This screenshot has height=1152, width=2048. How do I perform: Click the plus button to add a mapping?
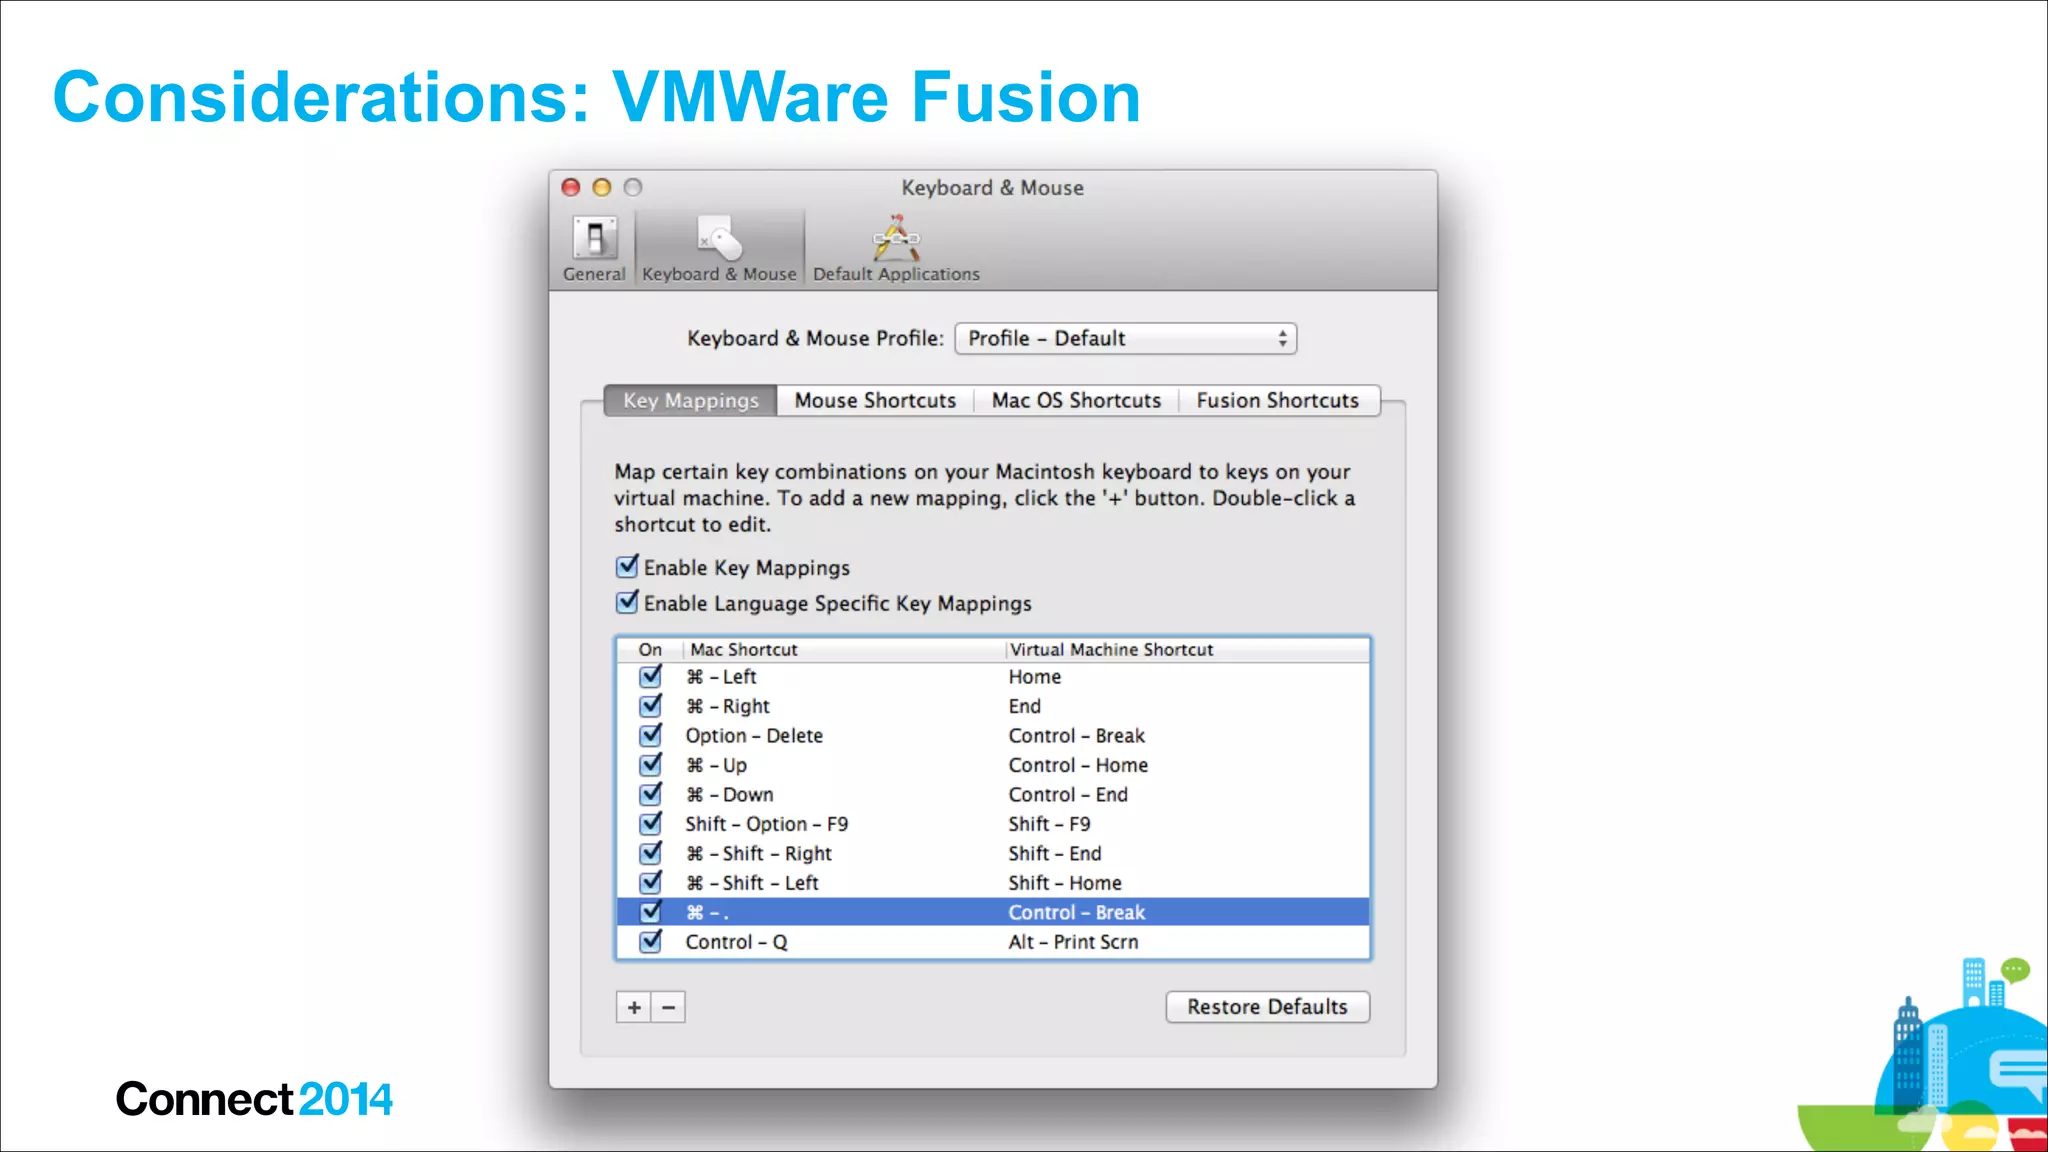click(634, 1007)
